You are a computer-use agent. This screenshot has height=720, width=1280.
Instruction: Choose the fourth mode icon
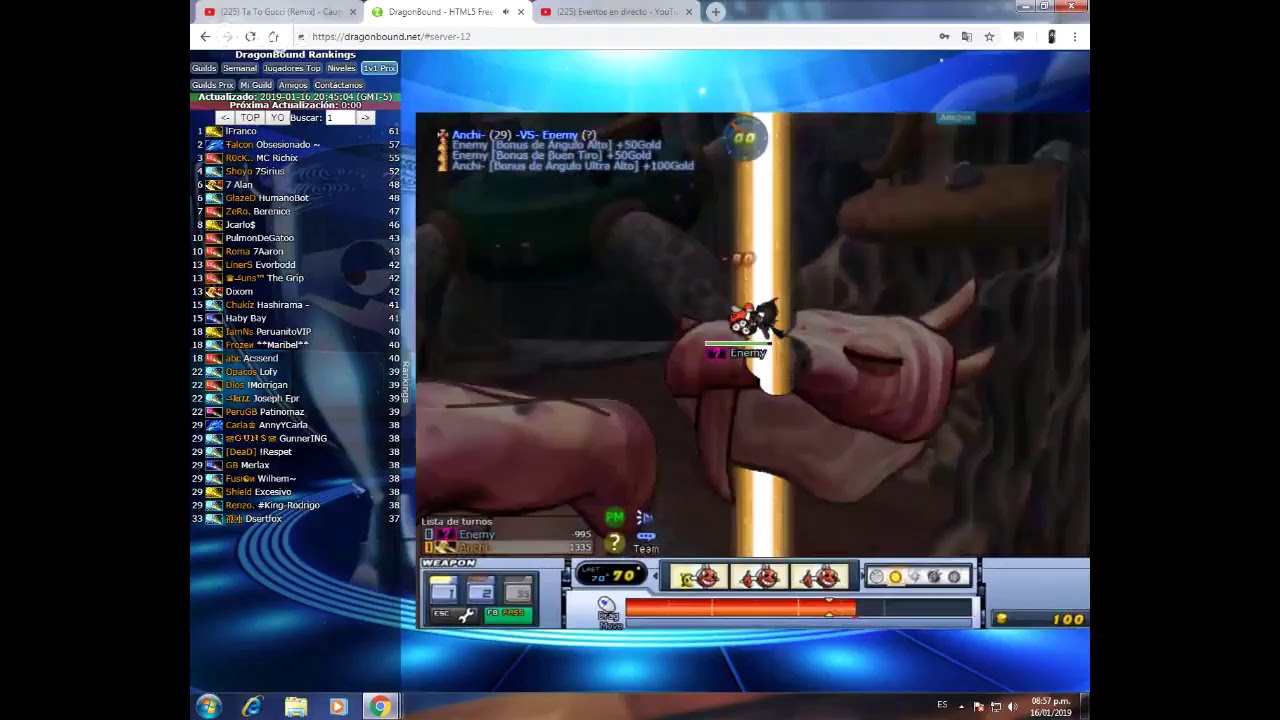[x=934, y=576]
